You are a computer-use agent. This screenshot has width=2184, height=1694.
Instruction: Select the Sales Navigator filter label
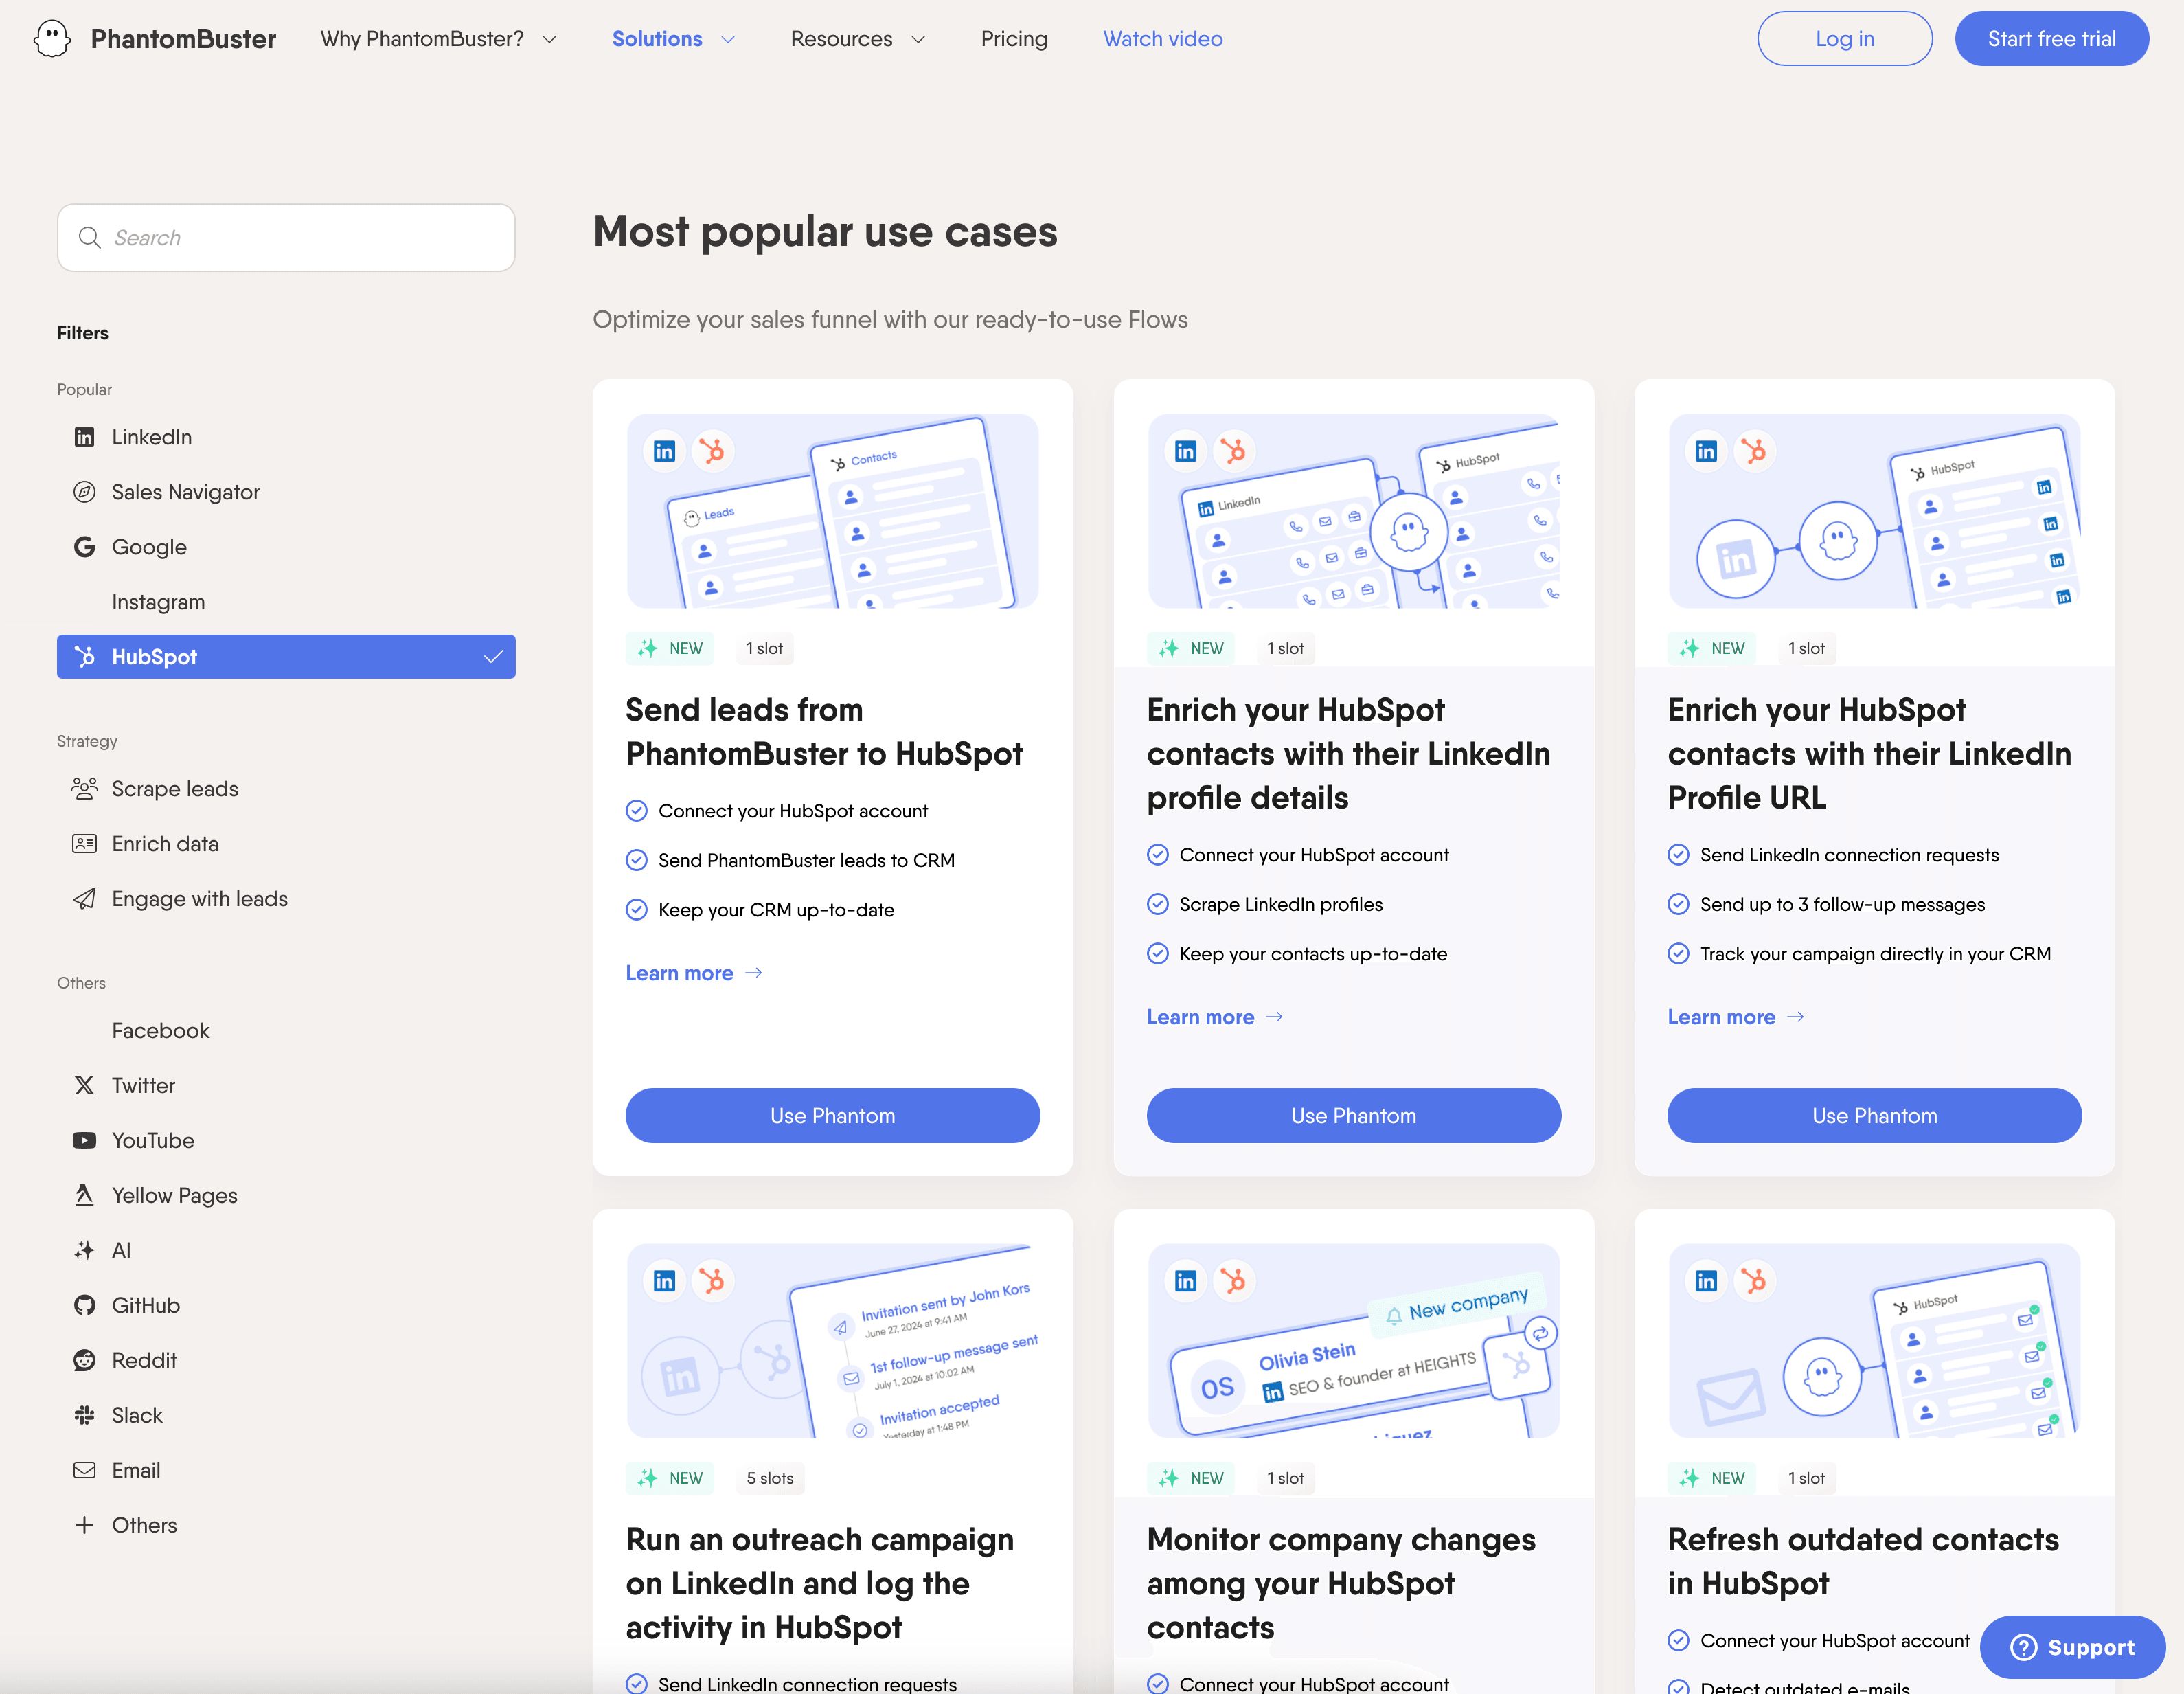tap(186, 492)
